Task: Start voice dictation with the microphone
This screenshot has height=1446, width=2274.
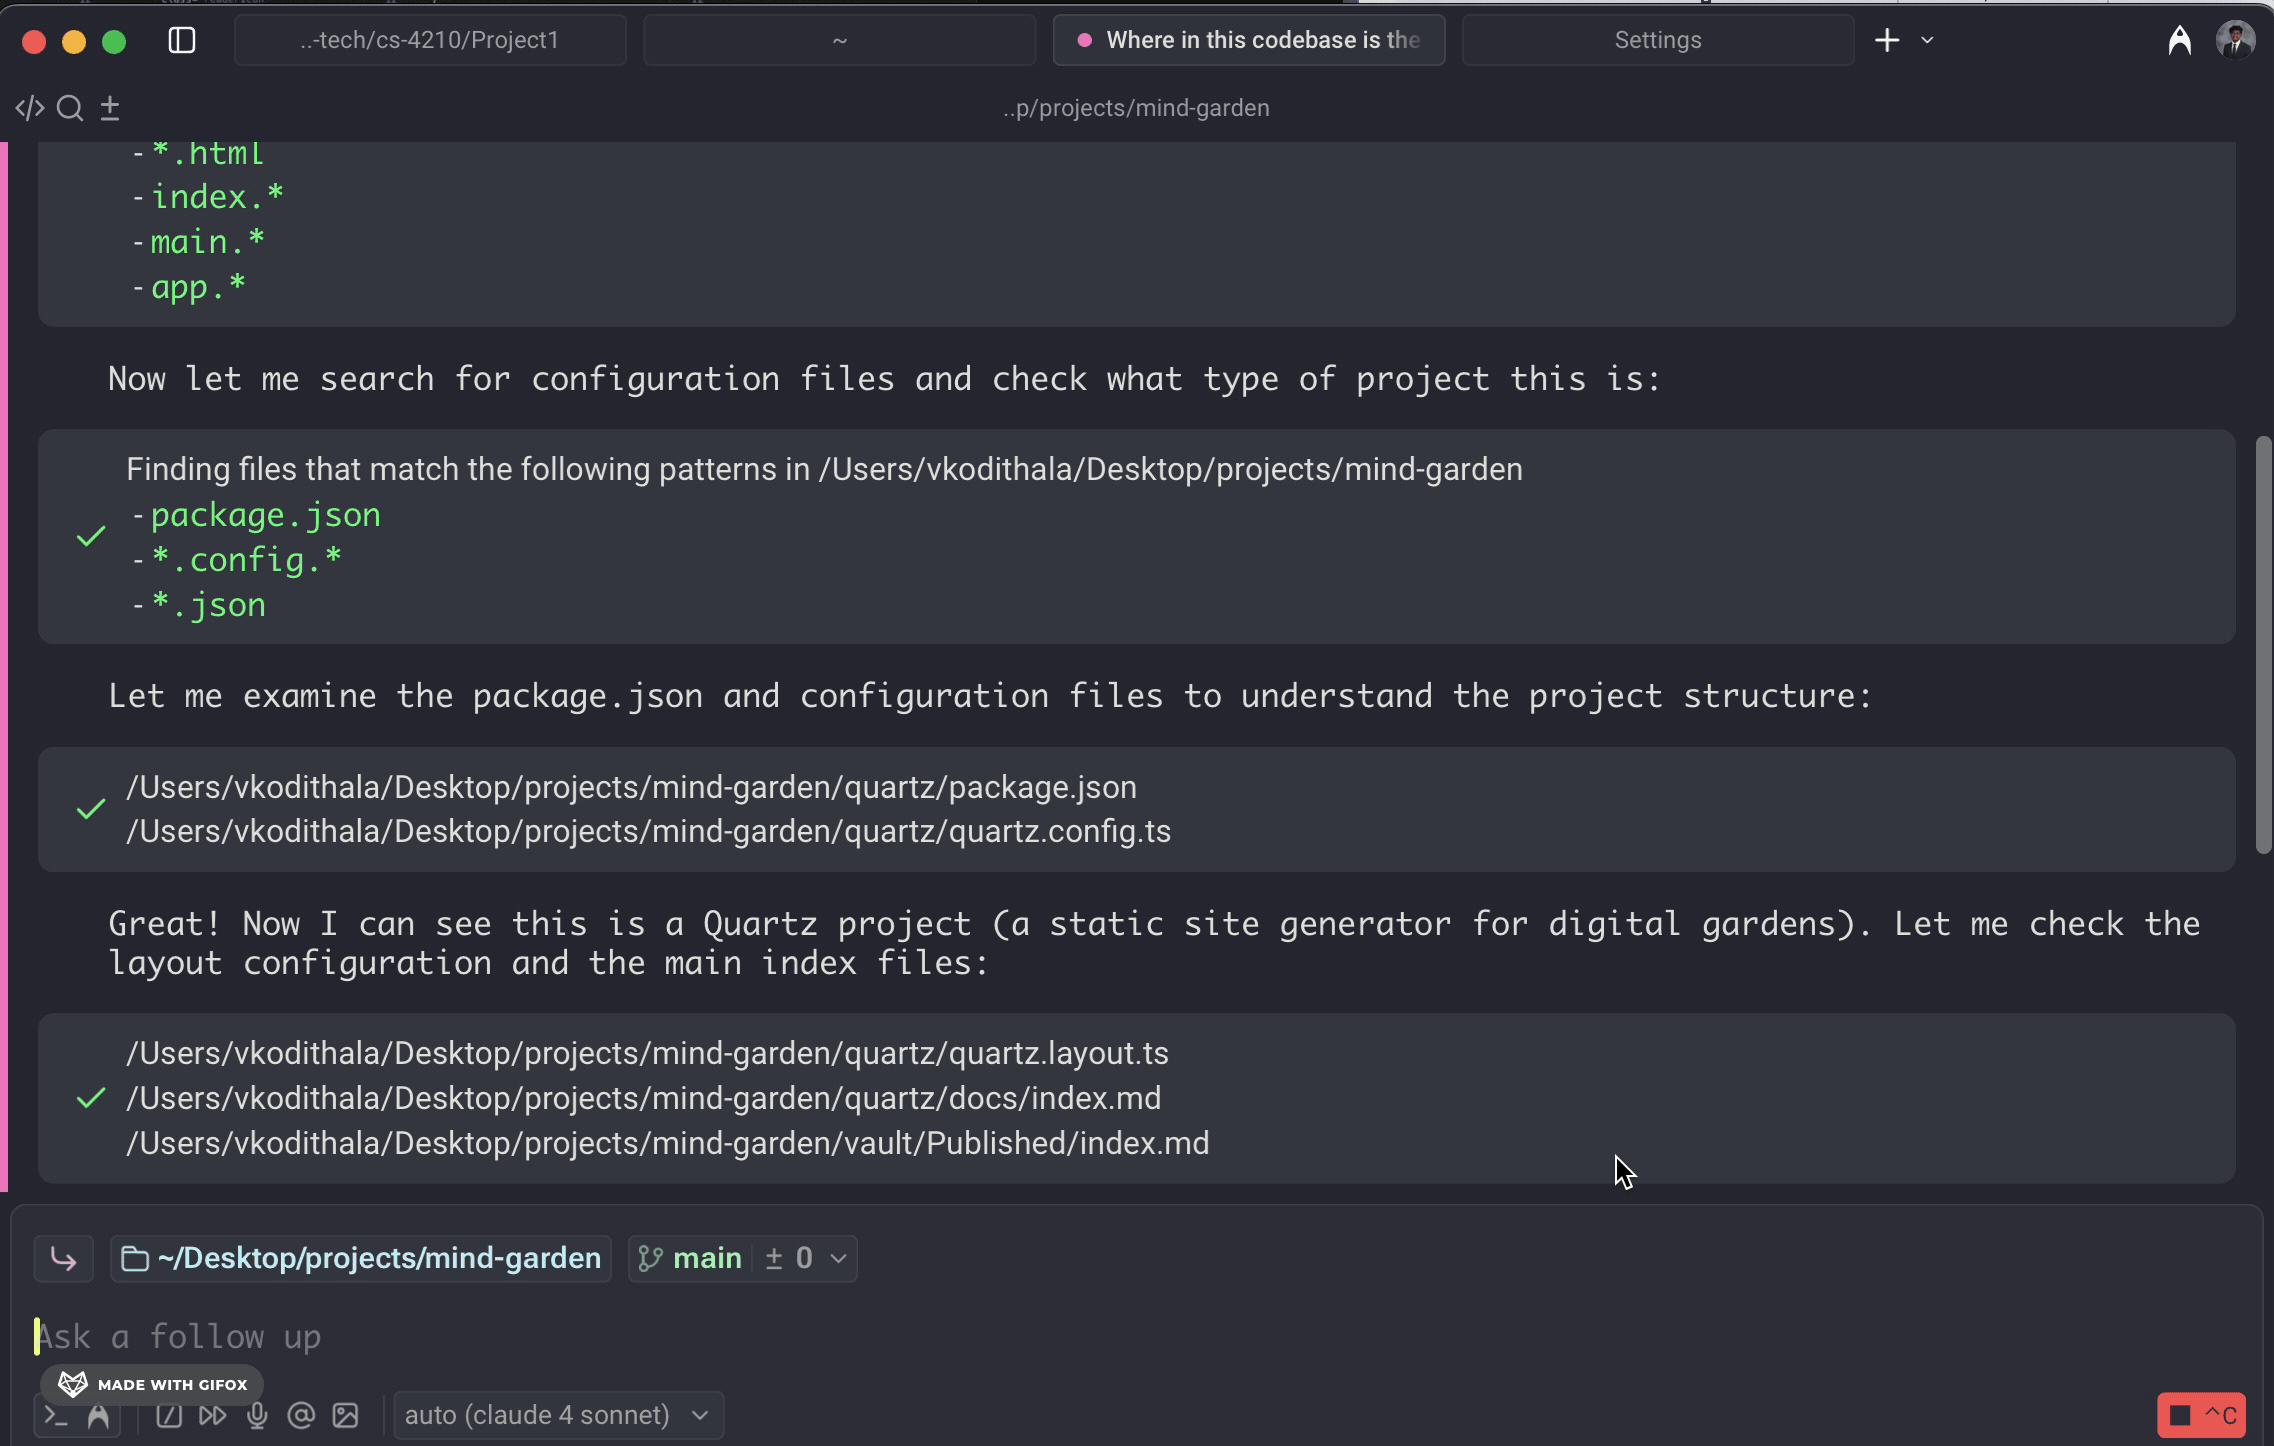Action: tap(258, 1415)
